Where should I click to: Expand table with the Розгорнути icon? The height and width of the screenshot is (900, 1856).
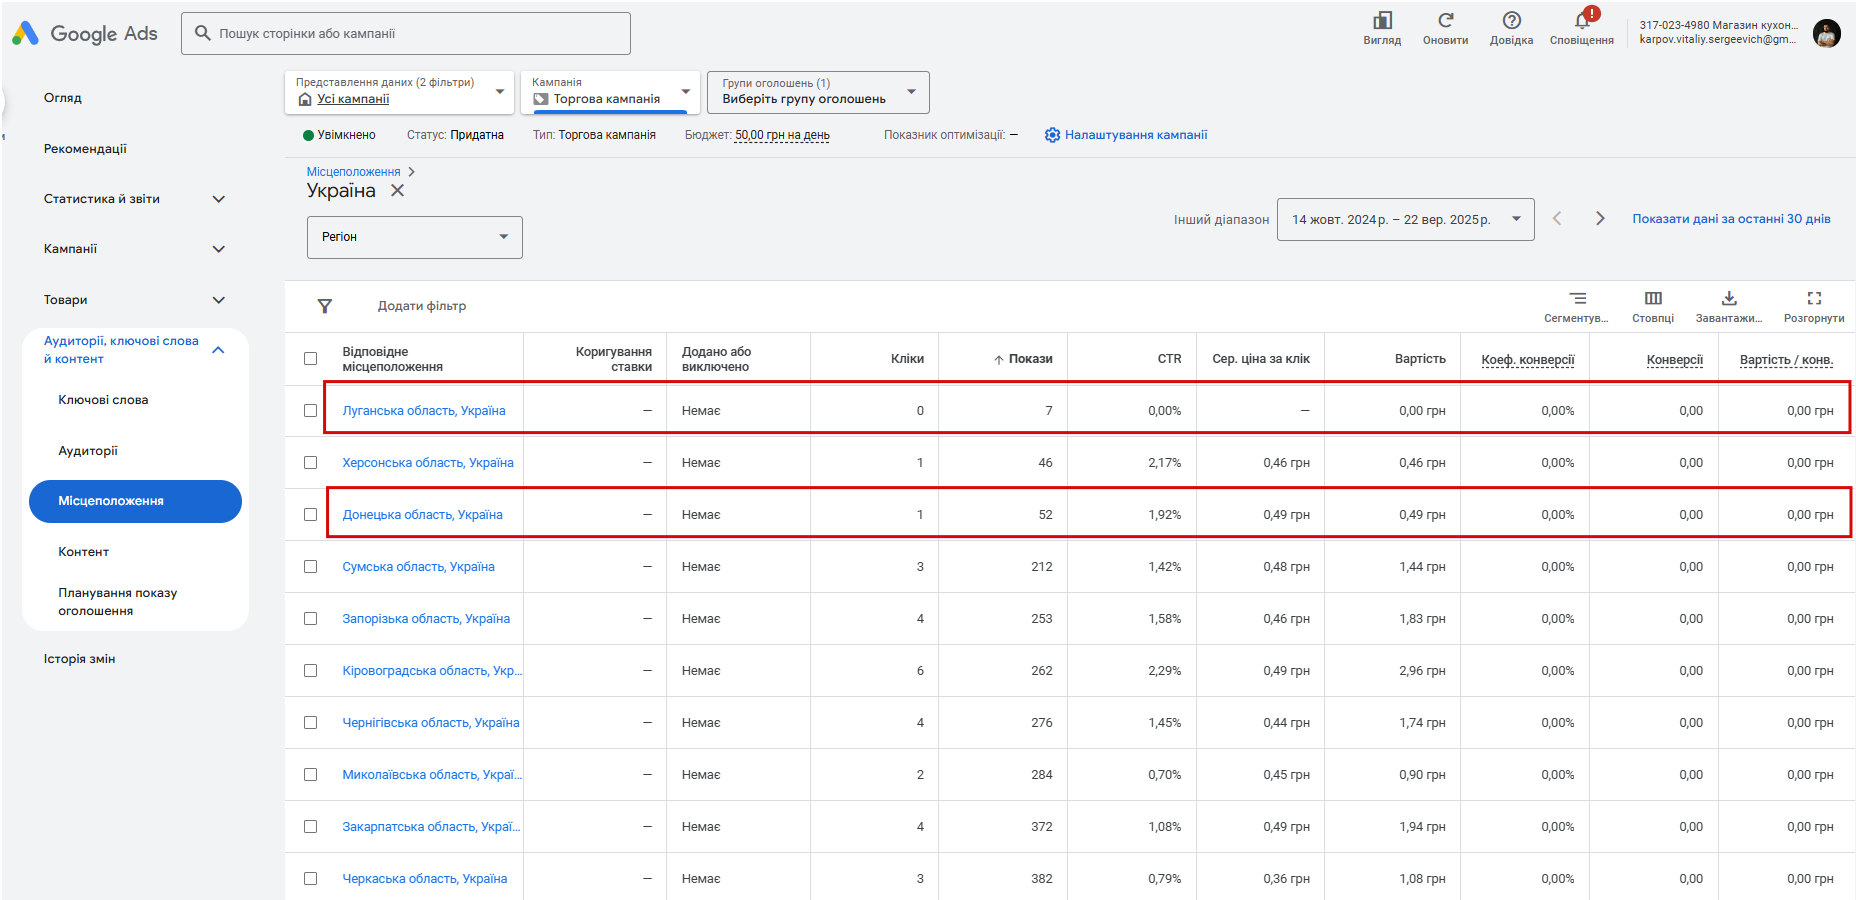coord(1814,299)
